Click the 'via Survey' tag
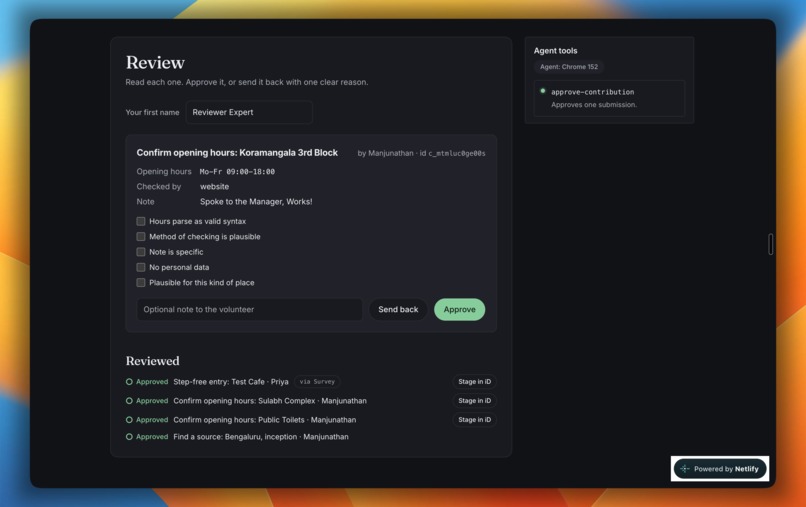 click(317, 382)
